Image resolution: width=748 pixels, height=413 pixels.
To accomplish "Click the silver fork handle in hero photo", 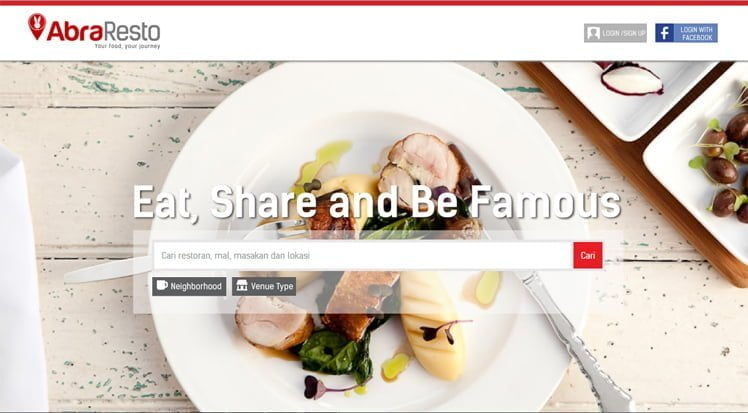I will (580, 344).
